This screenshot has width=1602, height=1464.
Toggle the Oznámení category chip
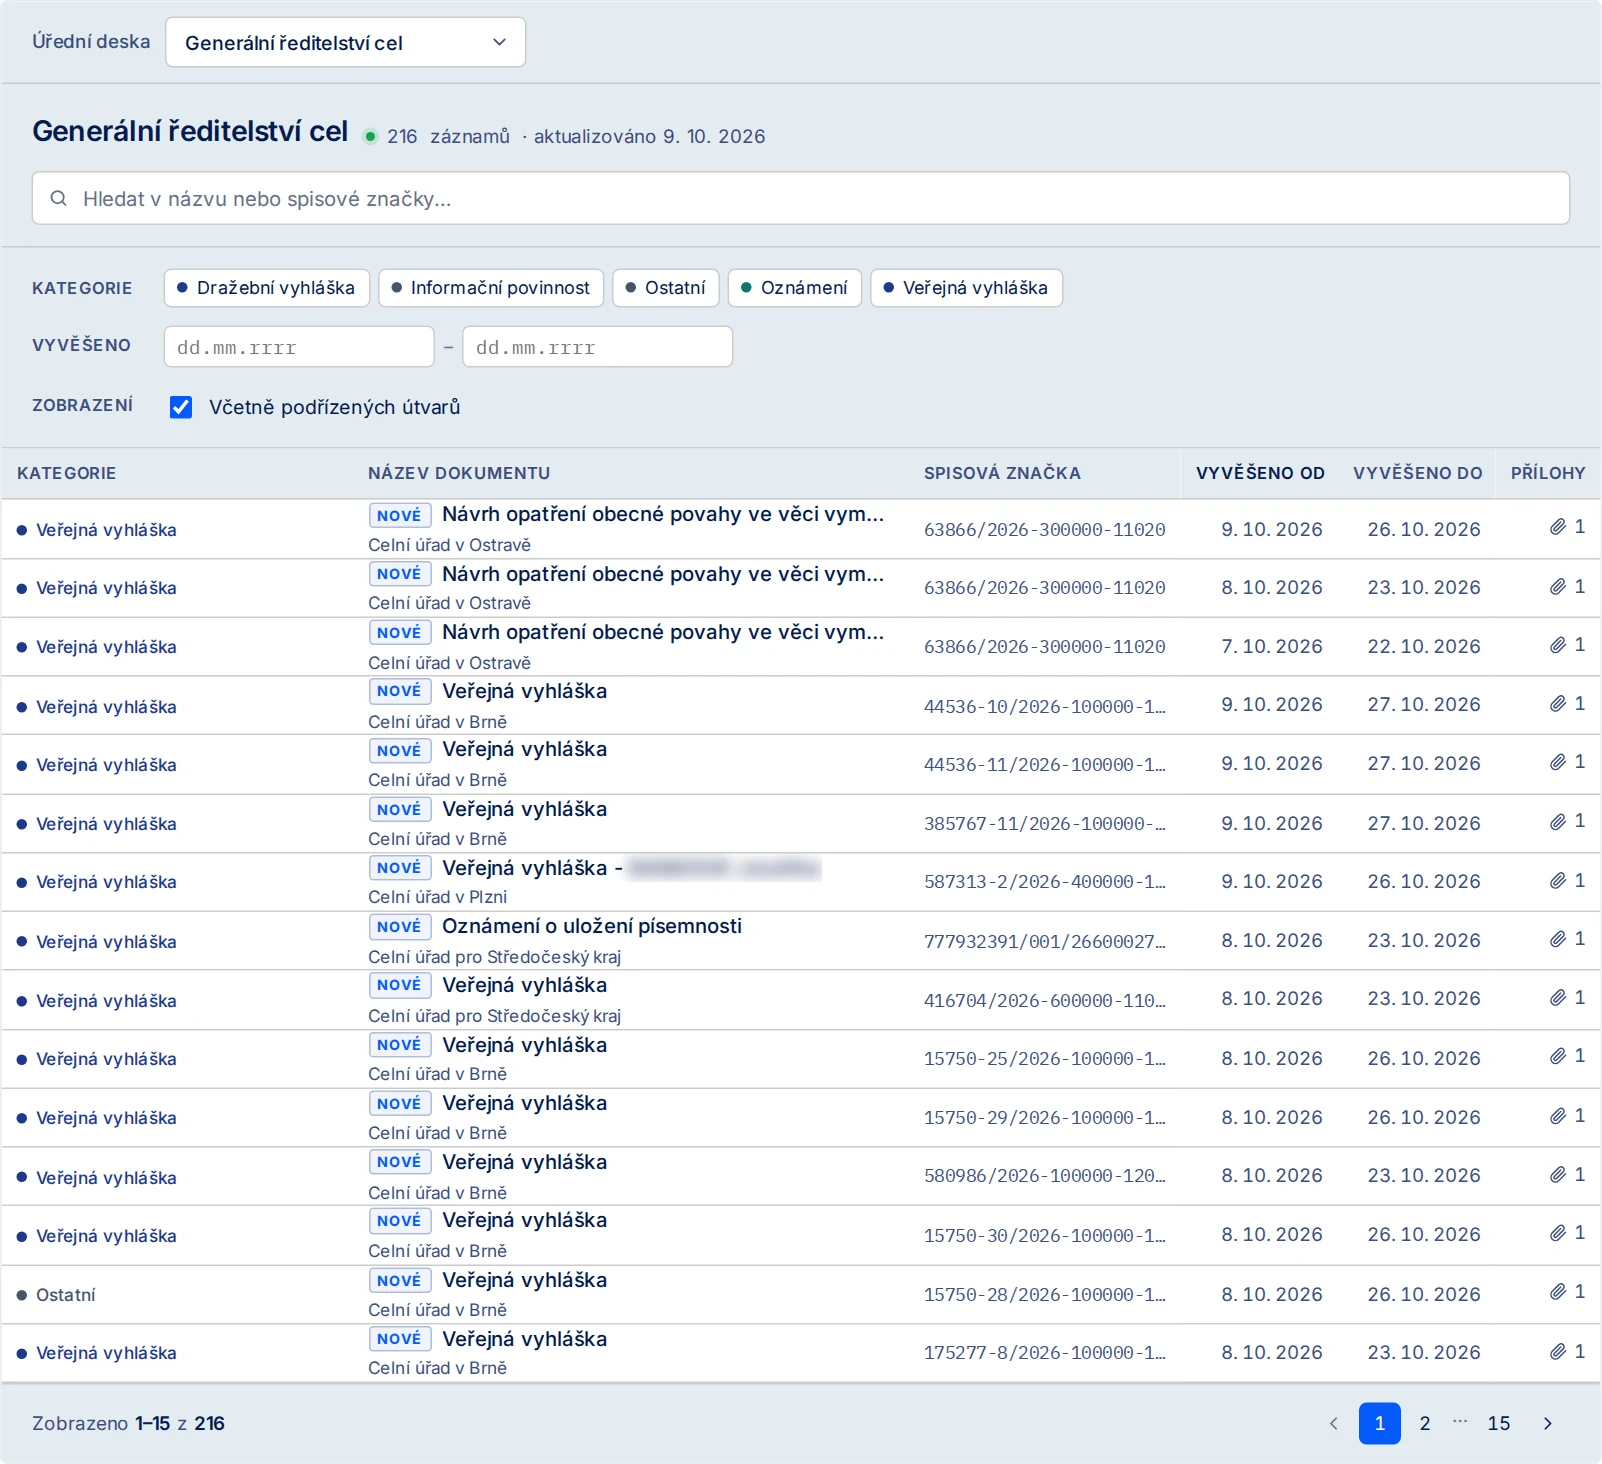[795, 288]
